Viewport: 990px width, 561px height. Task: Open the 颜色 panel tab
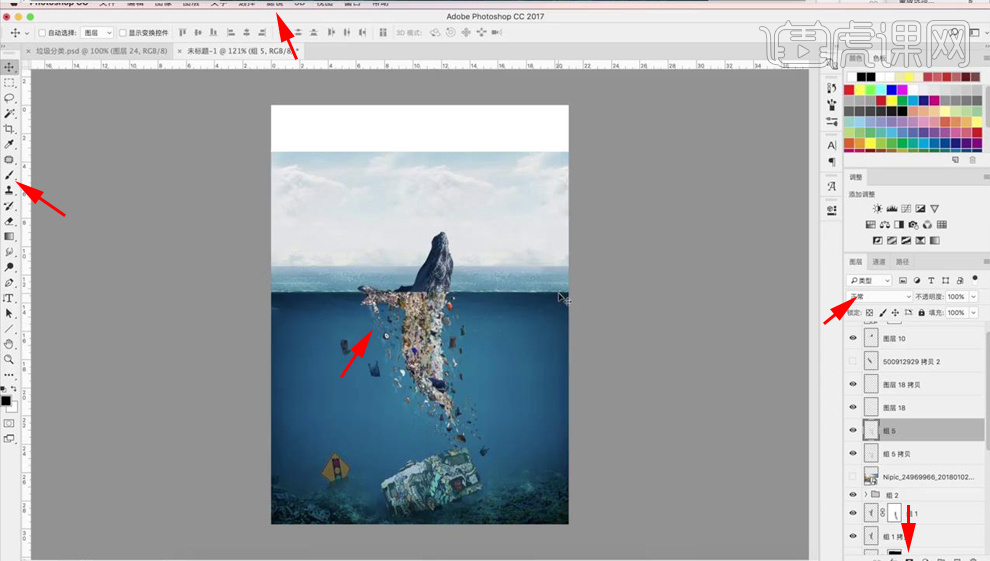(x=856, y=59)
